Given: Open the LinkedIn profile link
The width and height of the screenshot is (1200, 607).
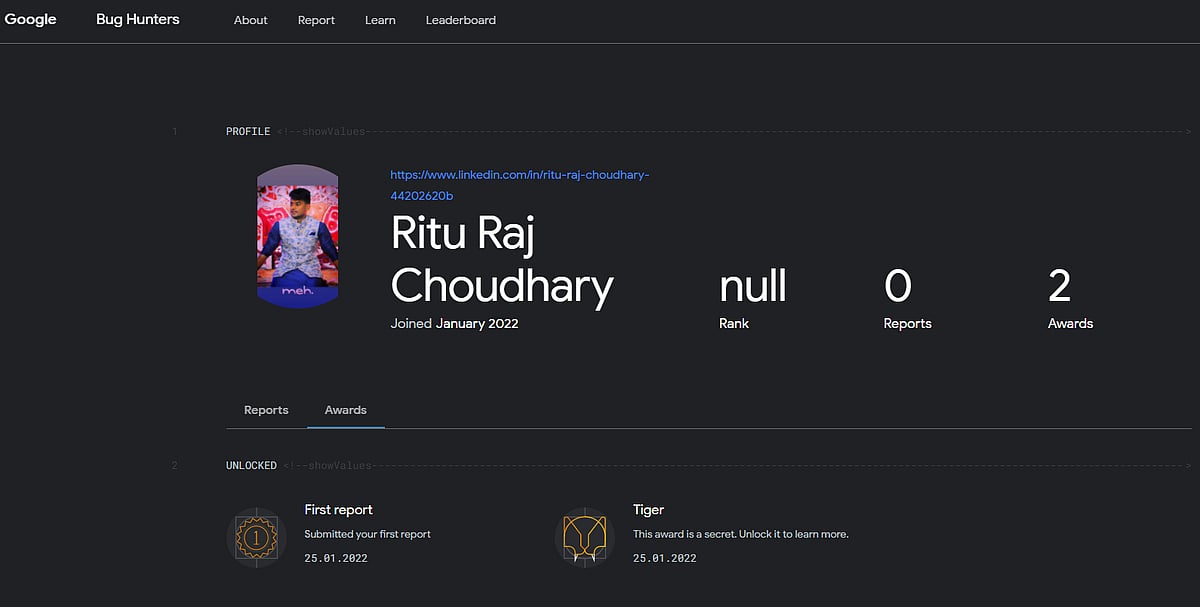Looking at the screenshot, I should (x=520, y=185).
